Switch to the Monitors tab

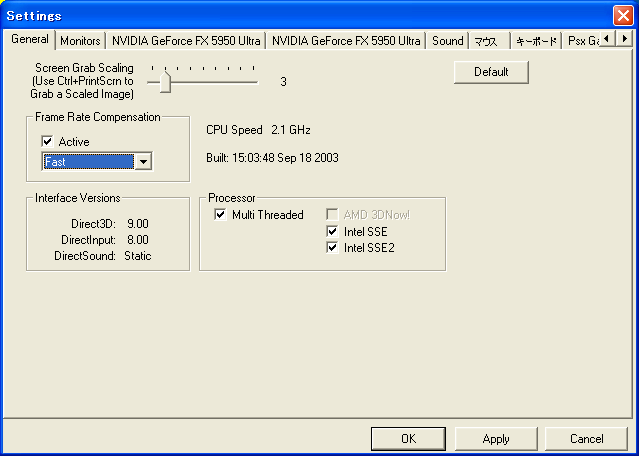80,41
